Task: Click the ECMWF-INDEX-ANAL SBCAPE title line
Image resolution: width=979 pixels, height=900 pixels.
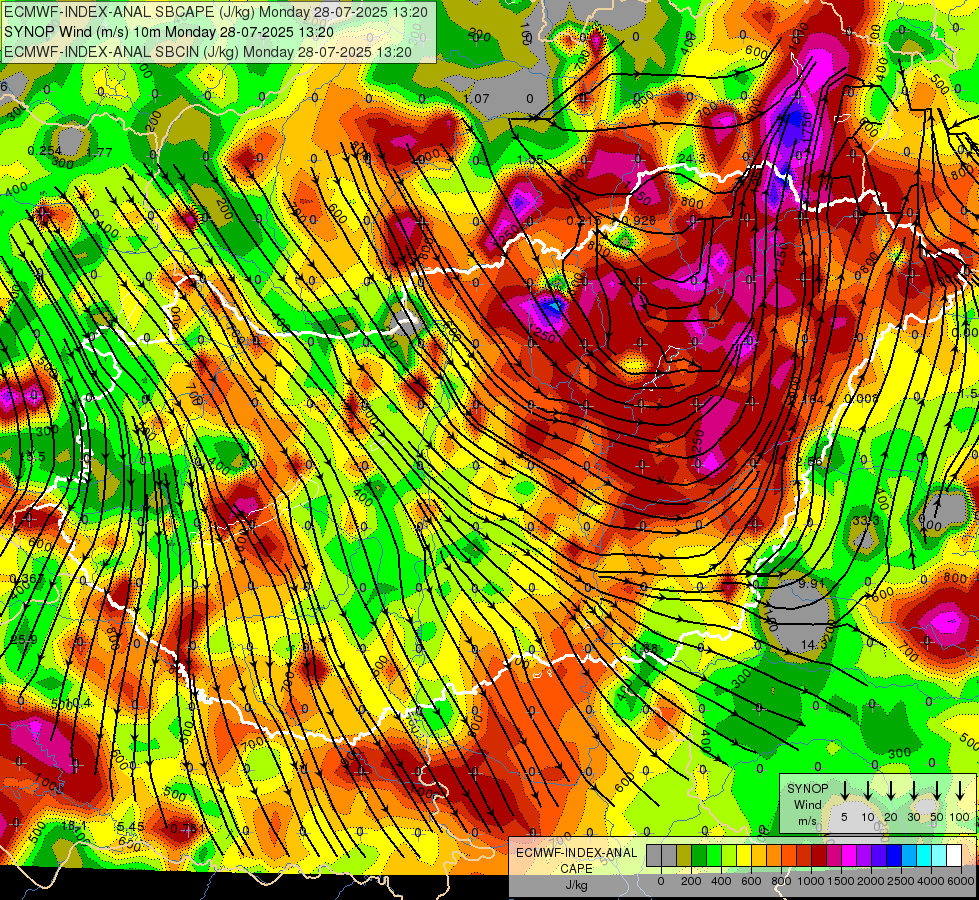Action: pos(216,12)
